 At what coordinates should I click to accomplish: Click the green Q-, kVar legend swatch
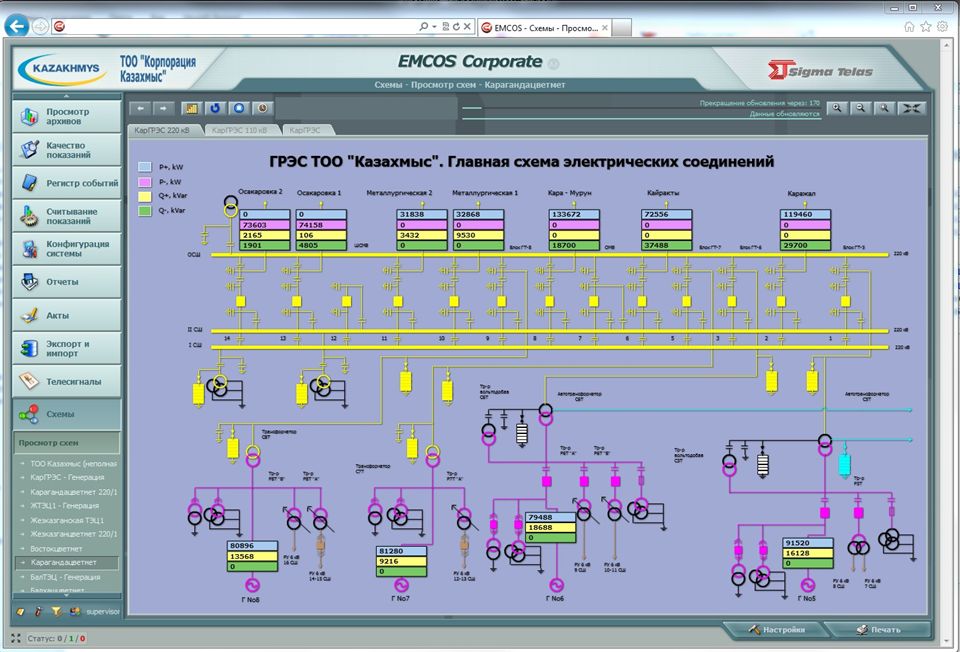145,211
